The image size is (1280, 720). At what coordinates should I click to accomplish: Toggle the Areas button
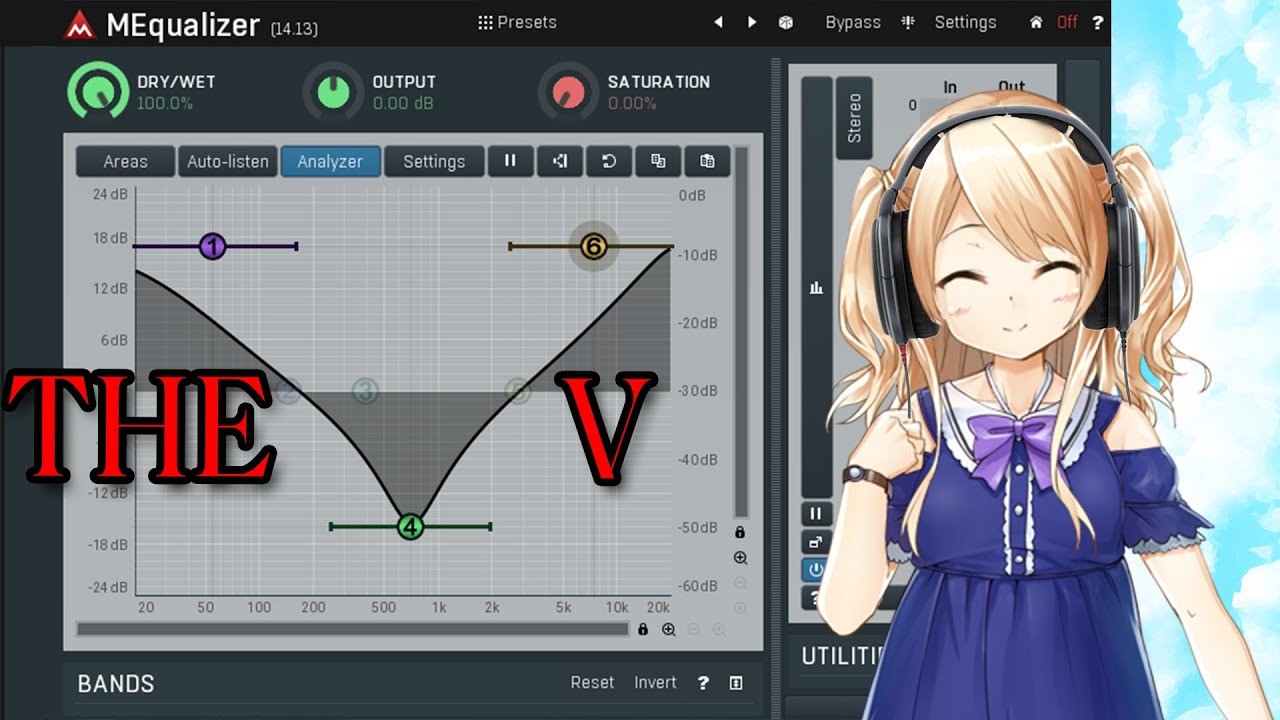[125, 161]
